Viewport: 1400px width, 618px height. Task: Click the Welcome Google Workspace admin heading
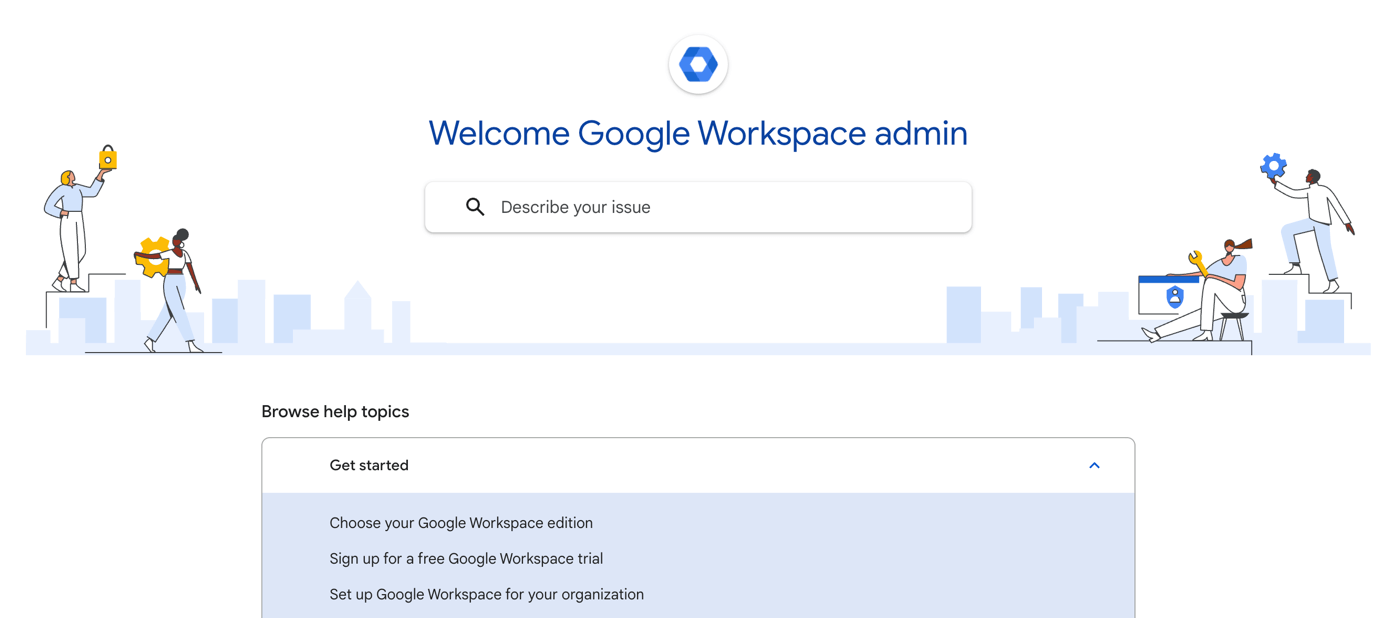[698, 133]
